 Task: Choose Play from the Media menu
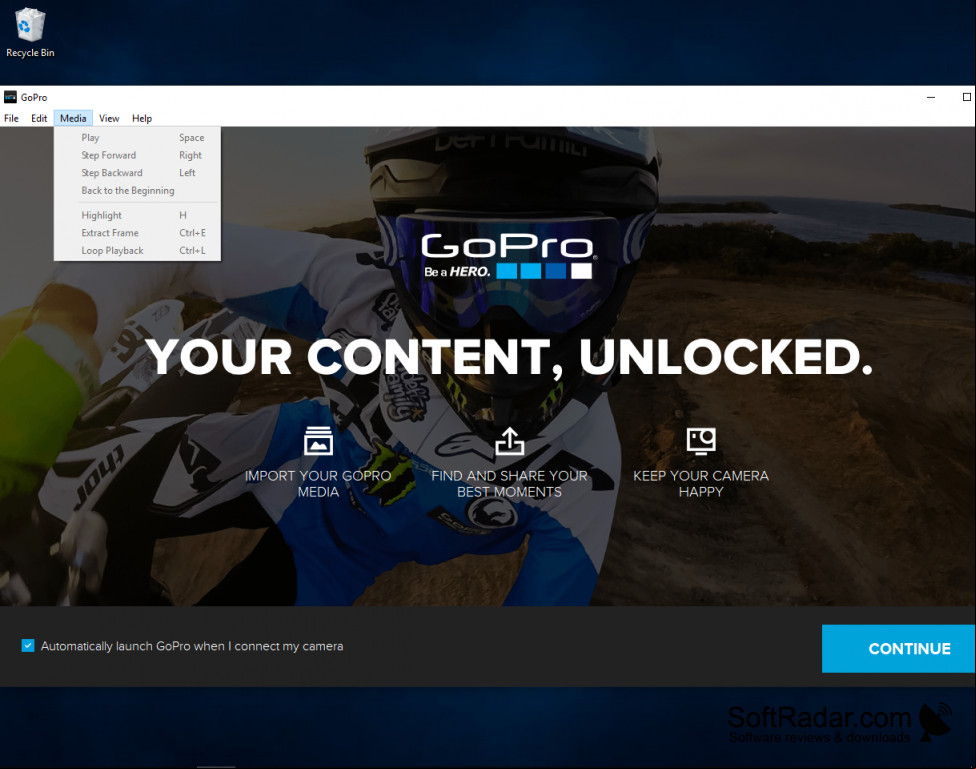tap(137, 138)
